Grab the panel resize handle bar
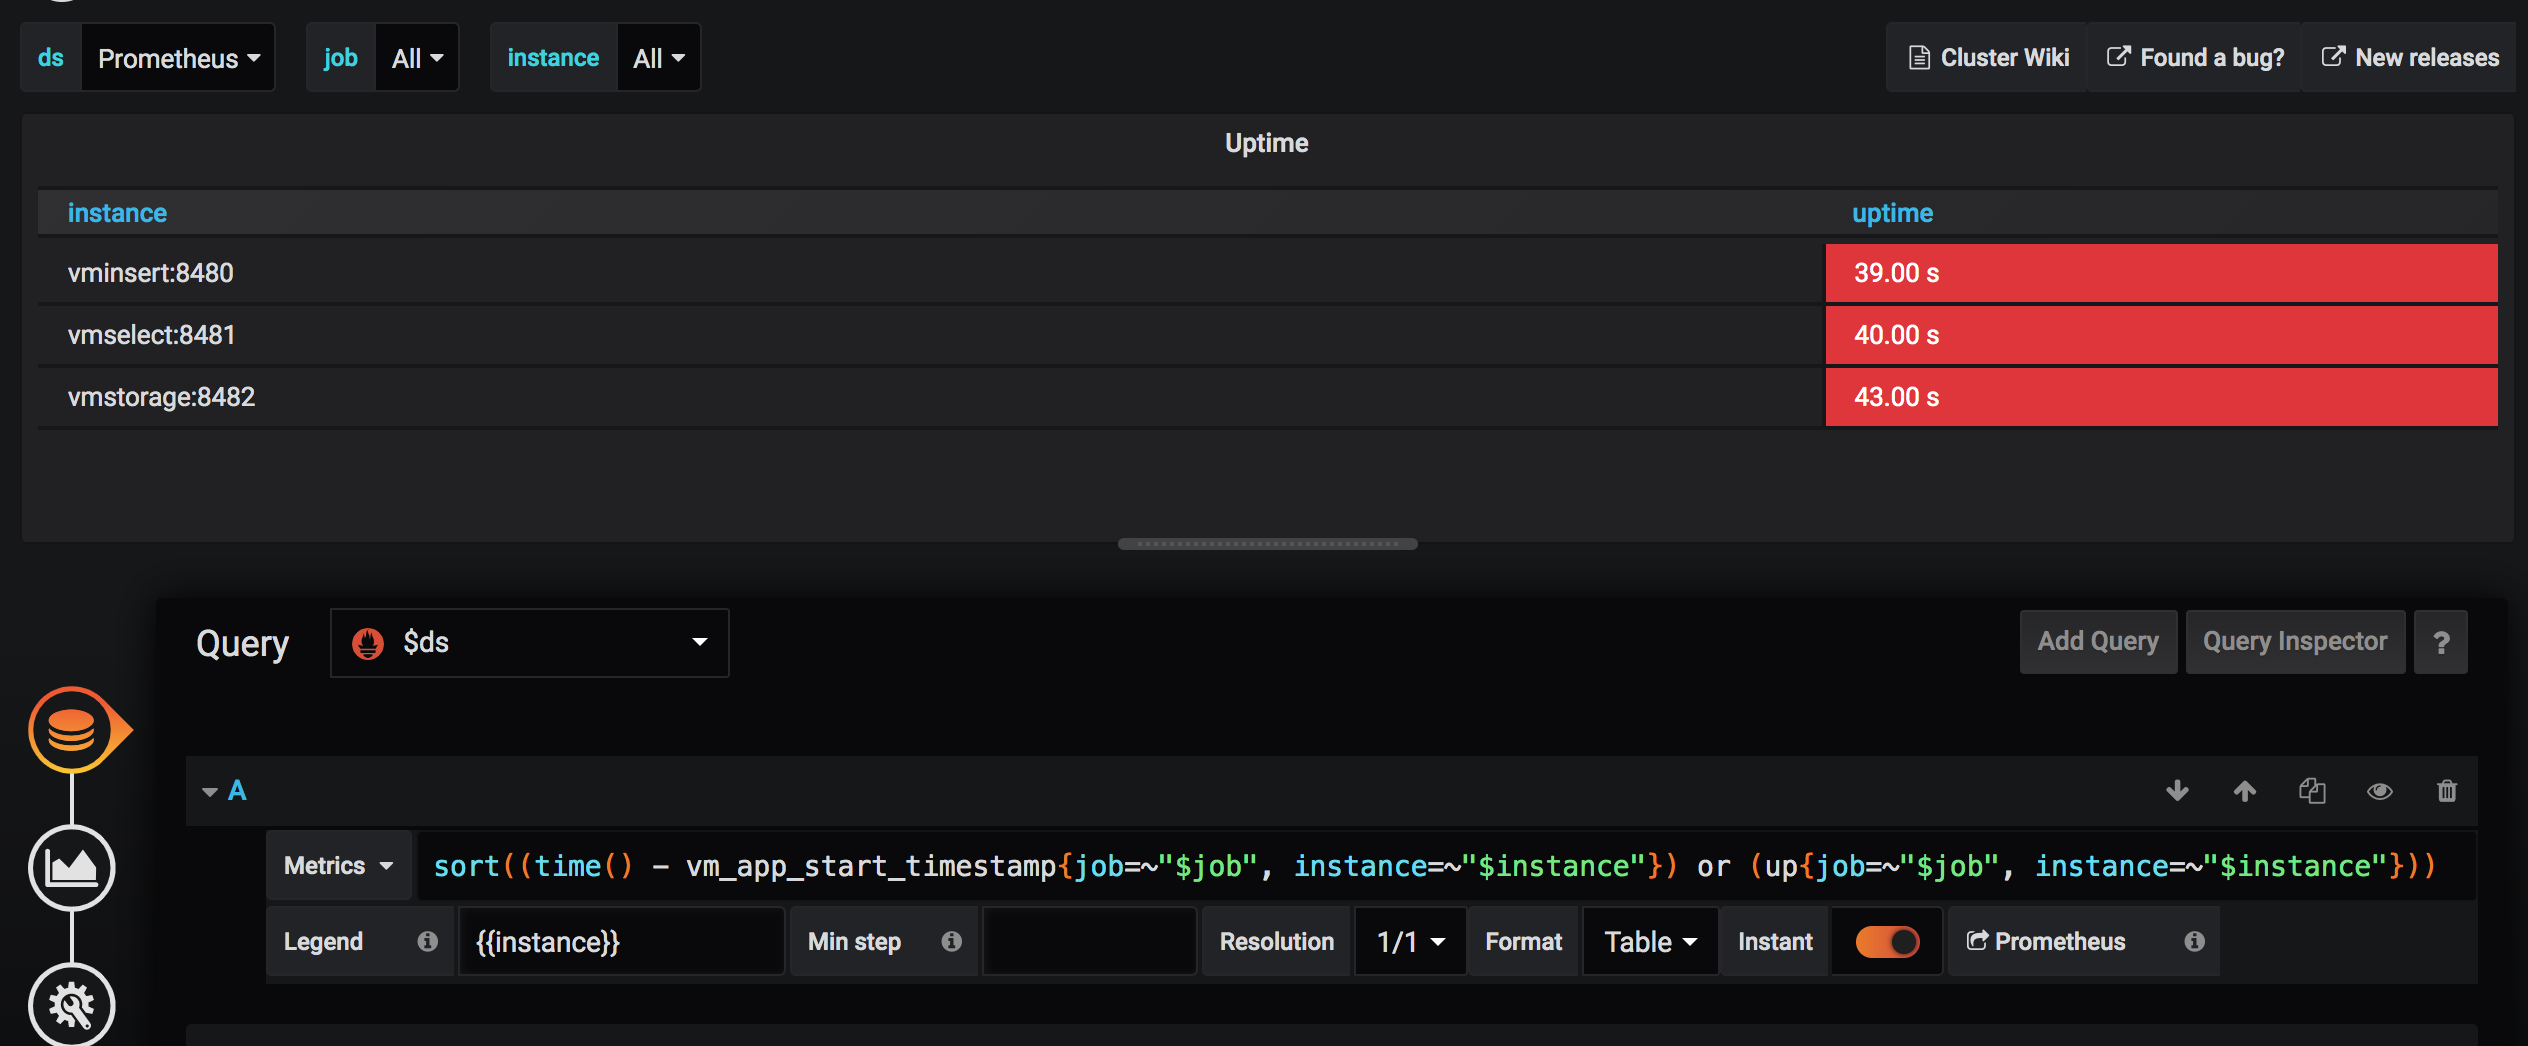This screenshot has height=1046, width=2528. [x=1267, y=544]
